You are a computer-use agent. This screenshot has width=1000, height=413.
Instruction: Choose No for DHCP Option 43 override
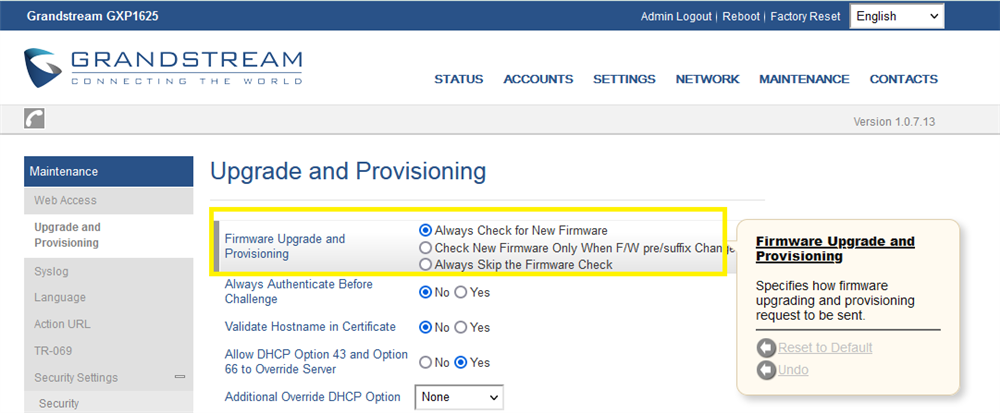click(x=426, y=362)
